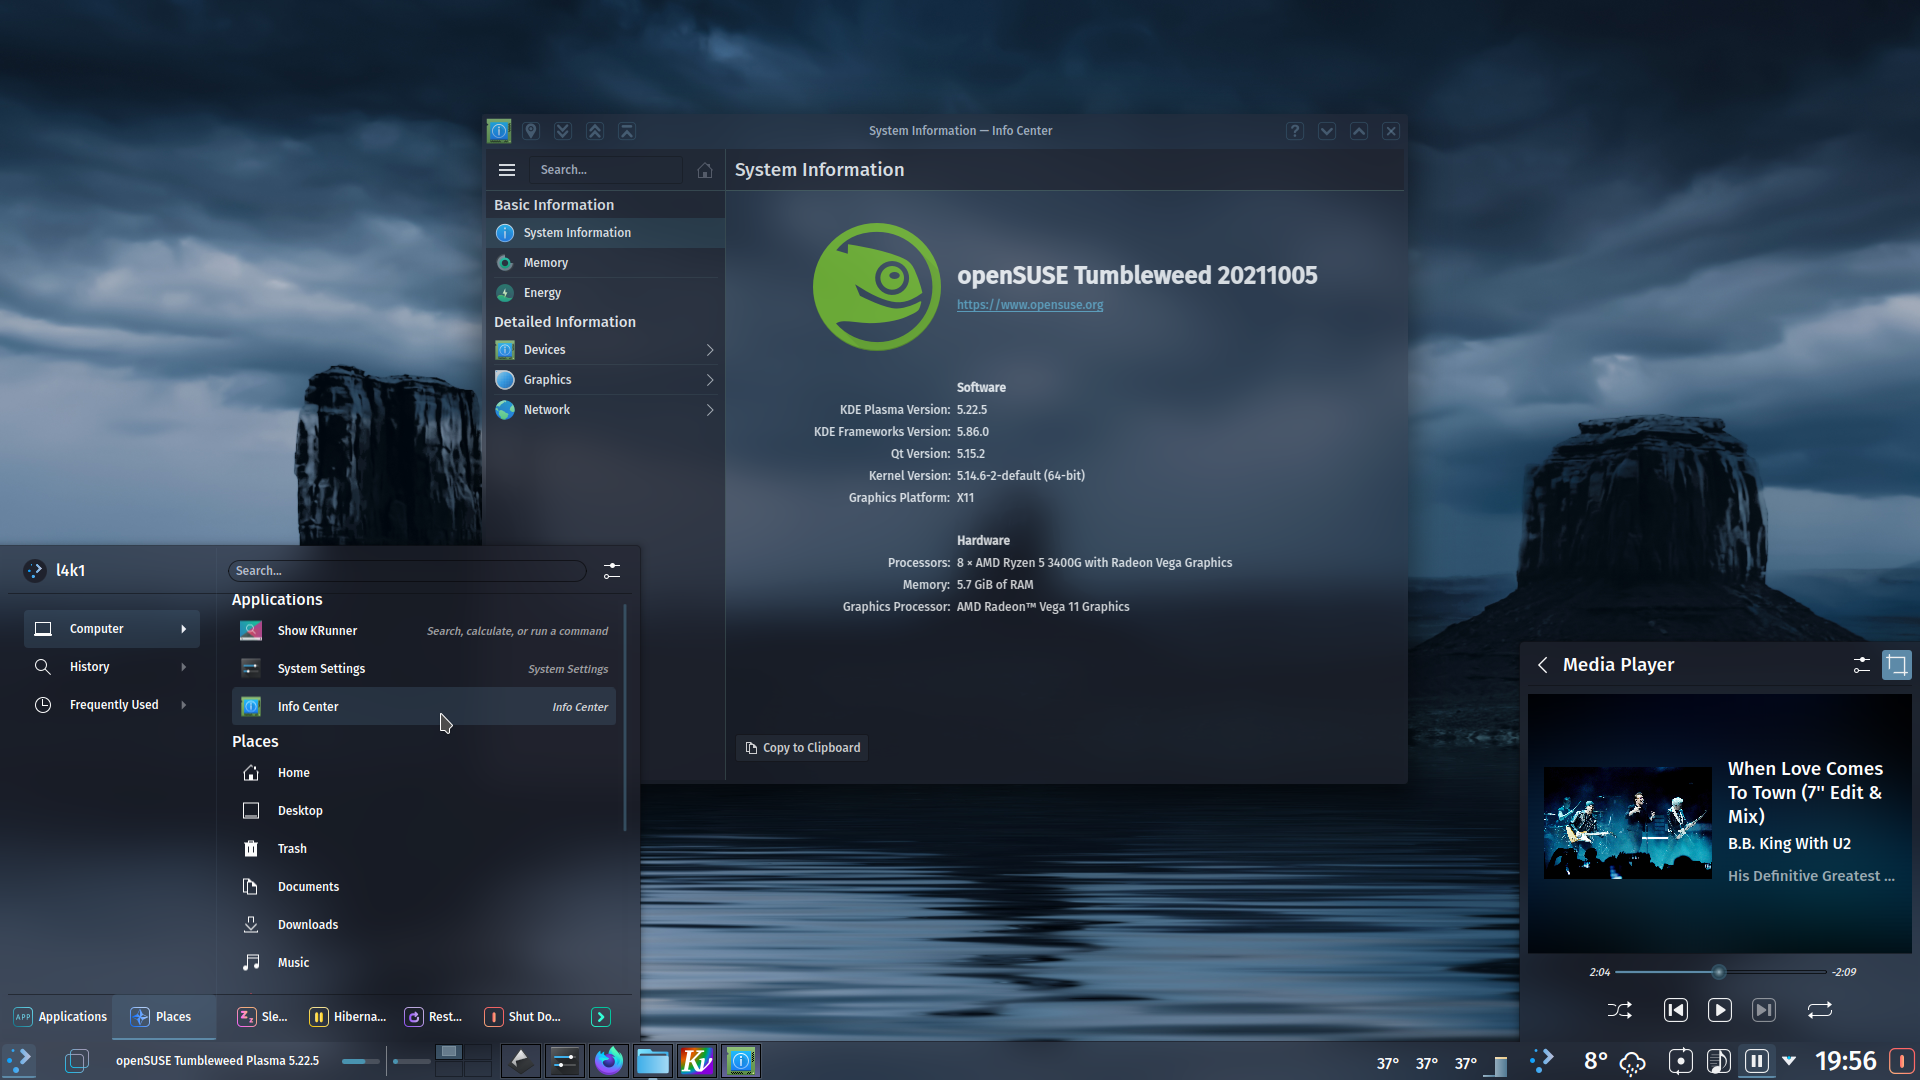Open the Energy page

pyautogui.click(x=606, y=293)
